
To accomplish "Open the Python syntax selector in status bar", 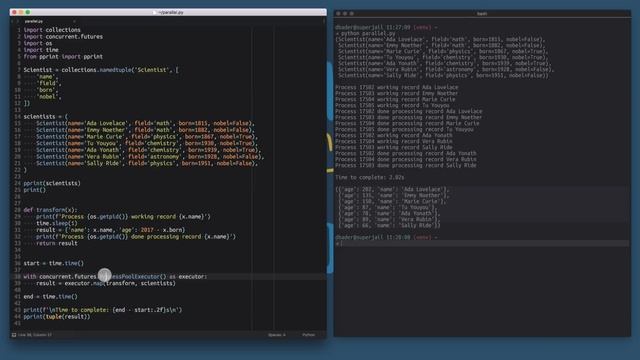I will tap(309, 335).
